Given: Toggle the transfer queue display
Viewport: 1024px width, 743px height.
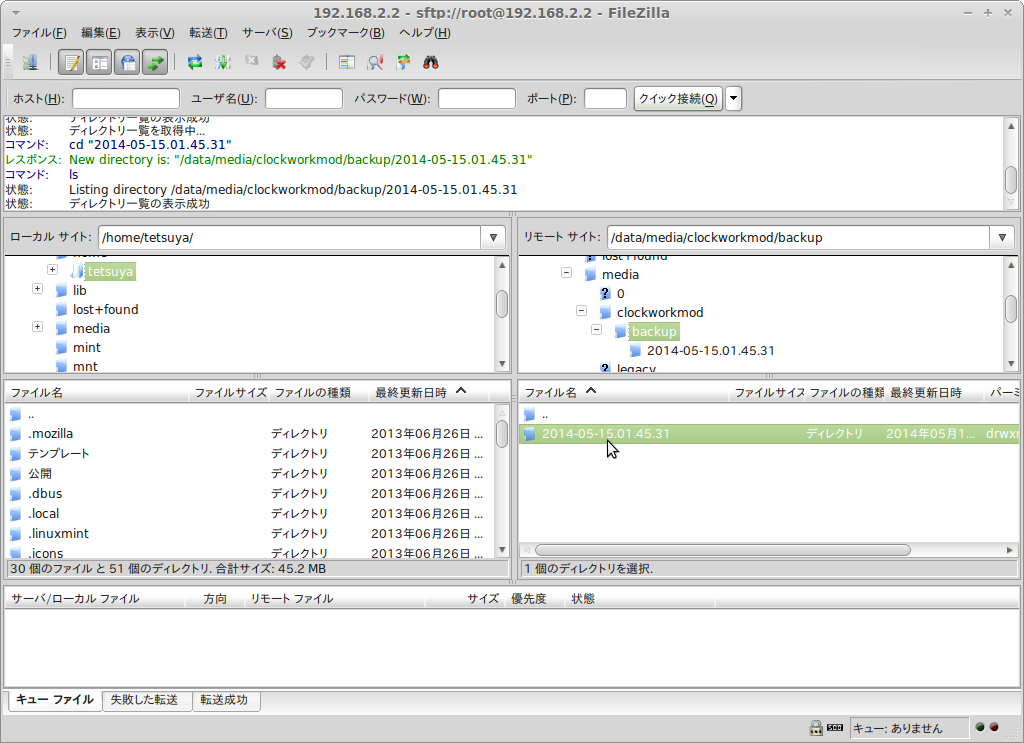Looking at the screenshot, I should pyautogui.click(x=155, y=63).
